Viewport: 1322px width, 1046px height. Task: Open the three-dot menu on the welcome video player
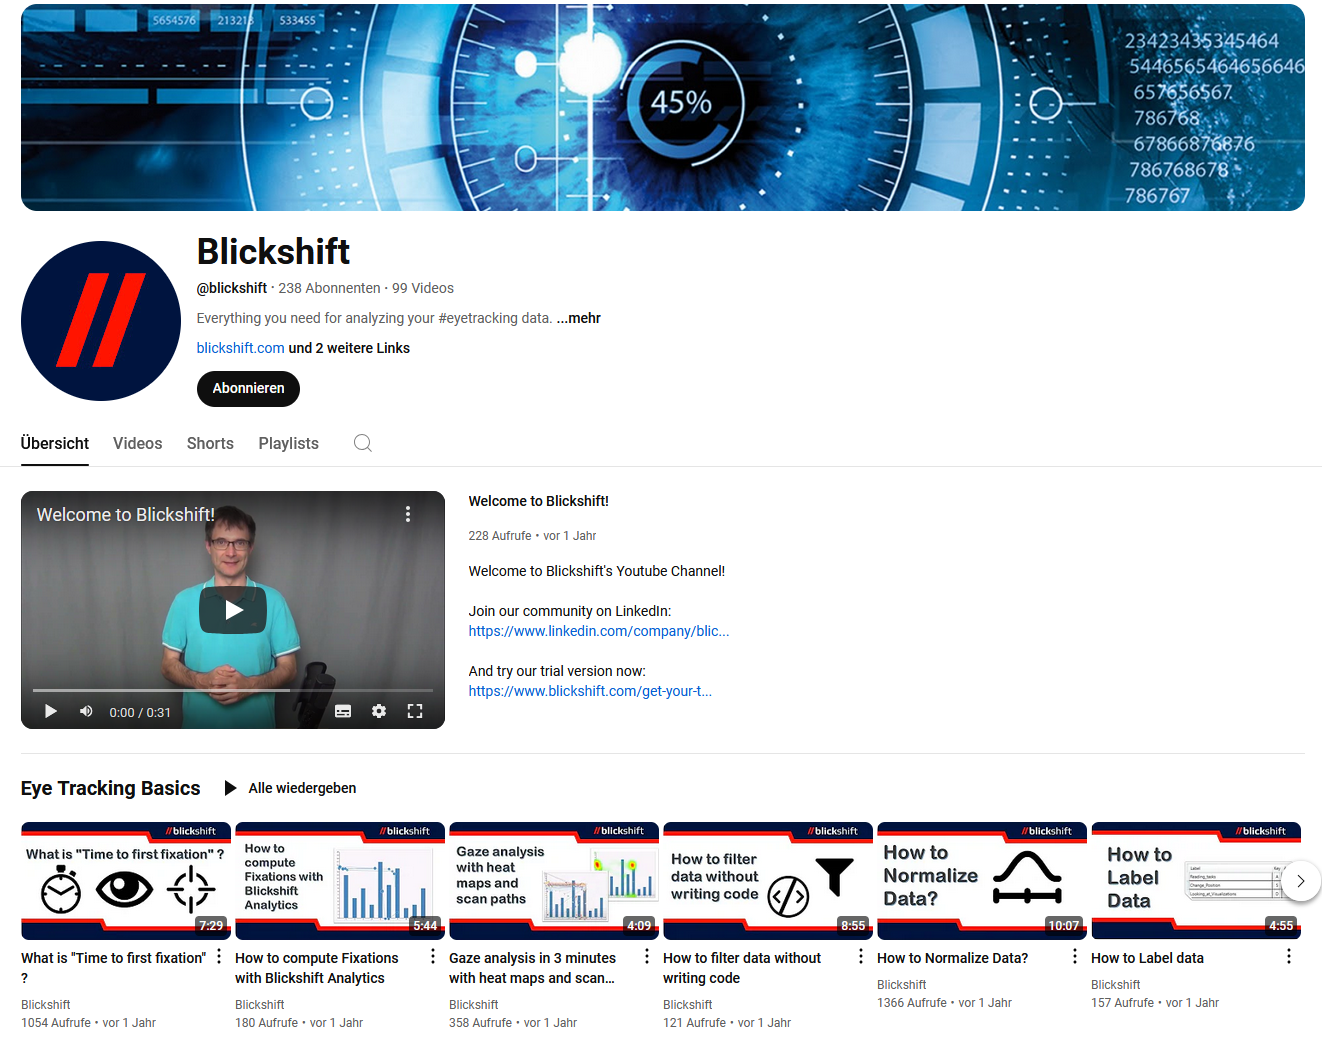(408, 514)
